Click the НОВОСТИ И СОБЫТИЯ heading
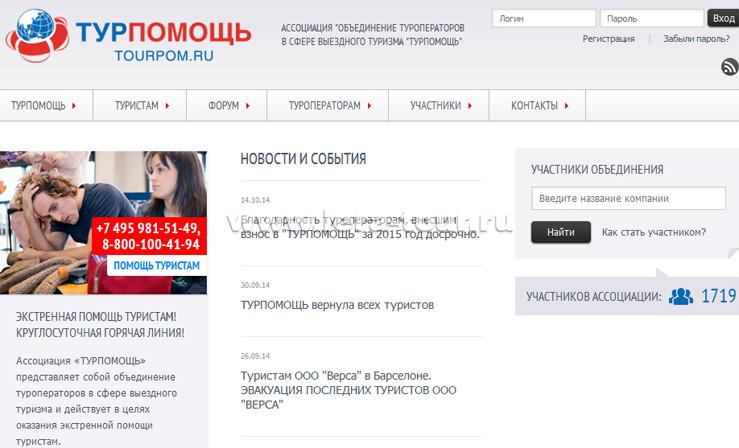 point(303,159)
